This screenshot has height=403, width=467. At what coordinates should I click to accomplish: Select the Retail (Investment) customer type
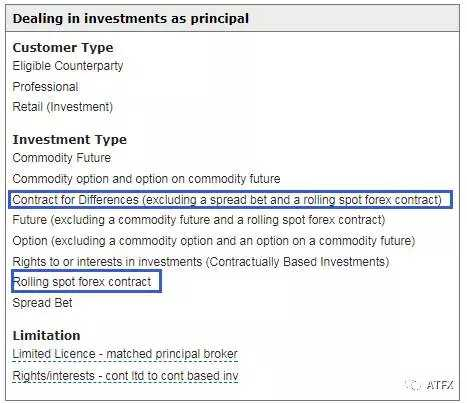click(x=63, y=107)
